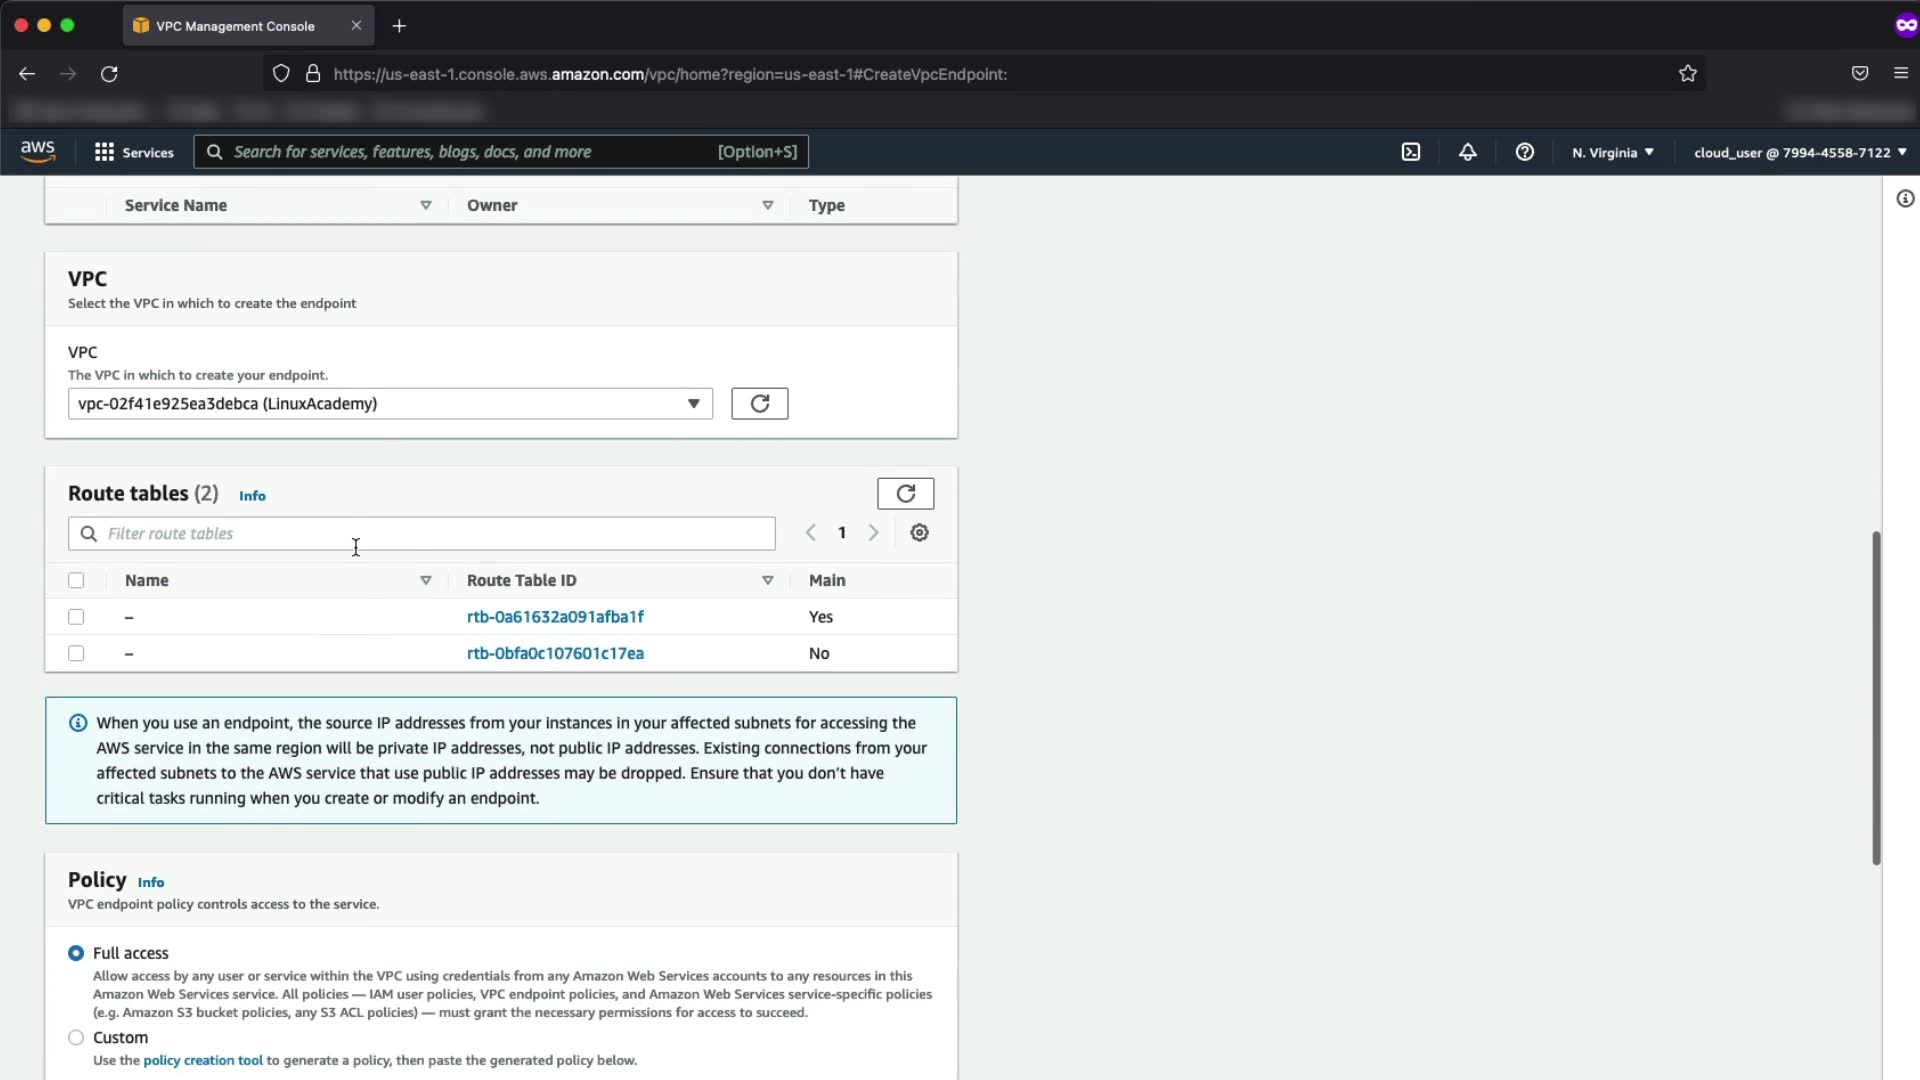Viewport: 1920px width, 1080px height.
Task: Go to AWS console home logo
Action: point(38,151)
